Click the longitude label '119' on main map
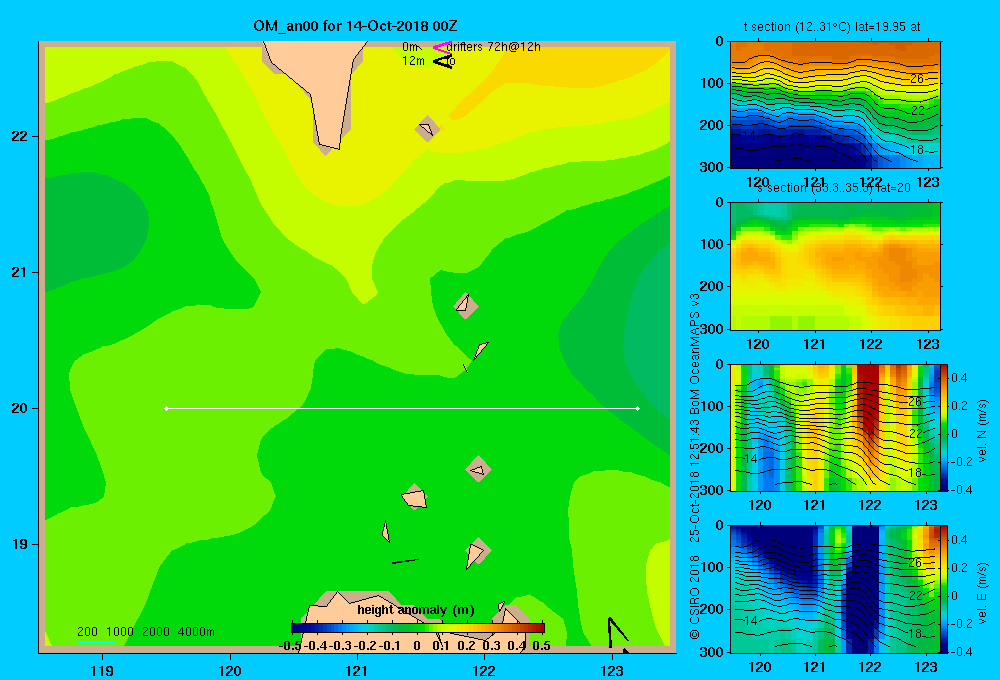 pyautogui.click(x=102, y=670)
